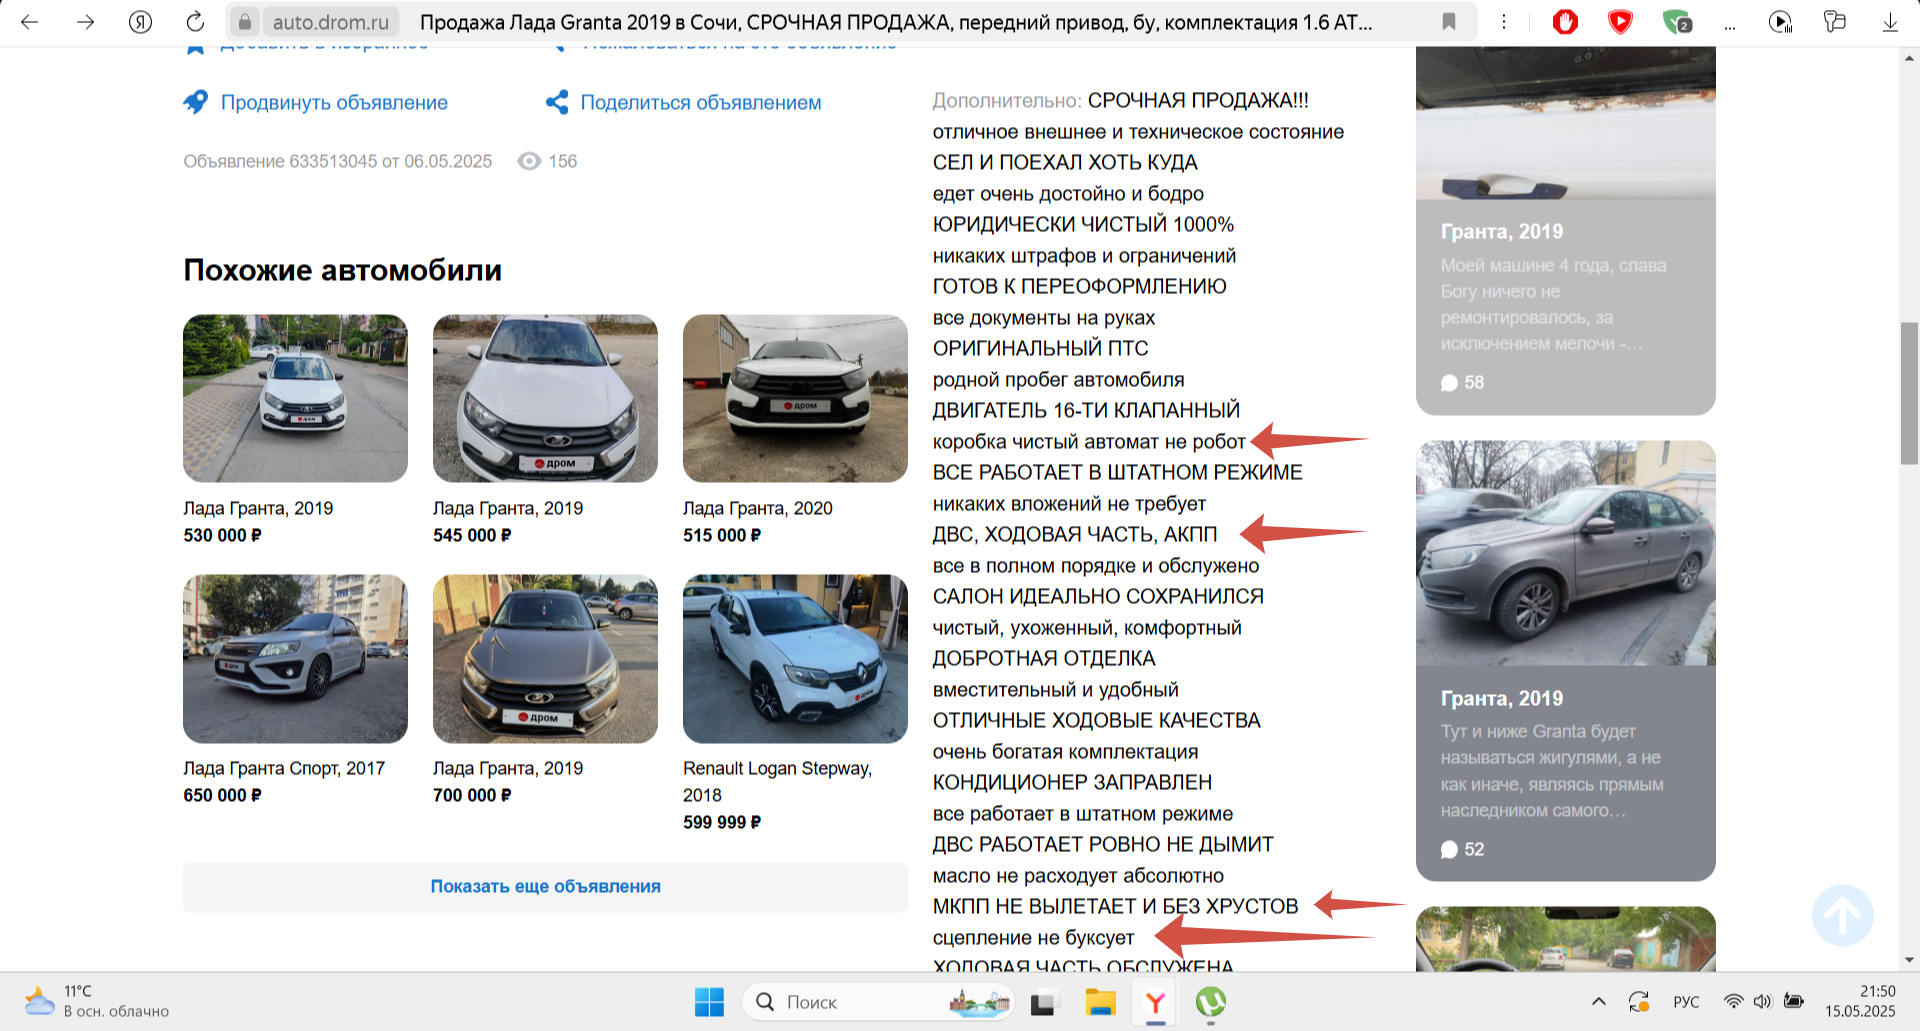
Task: Click Лада Гранта, 2020 title
Action: pyautogui.click(x=758, y=508)
